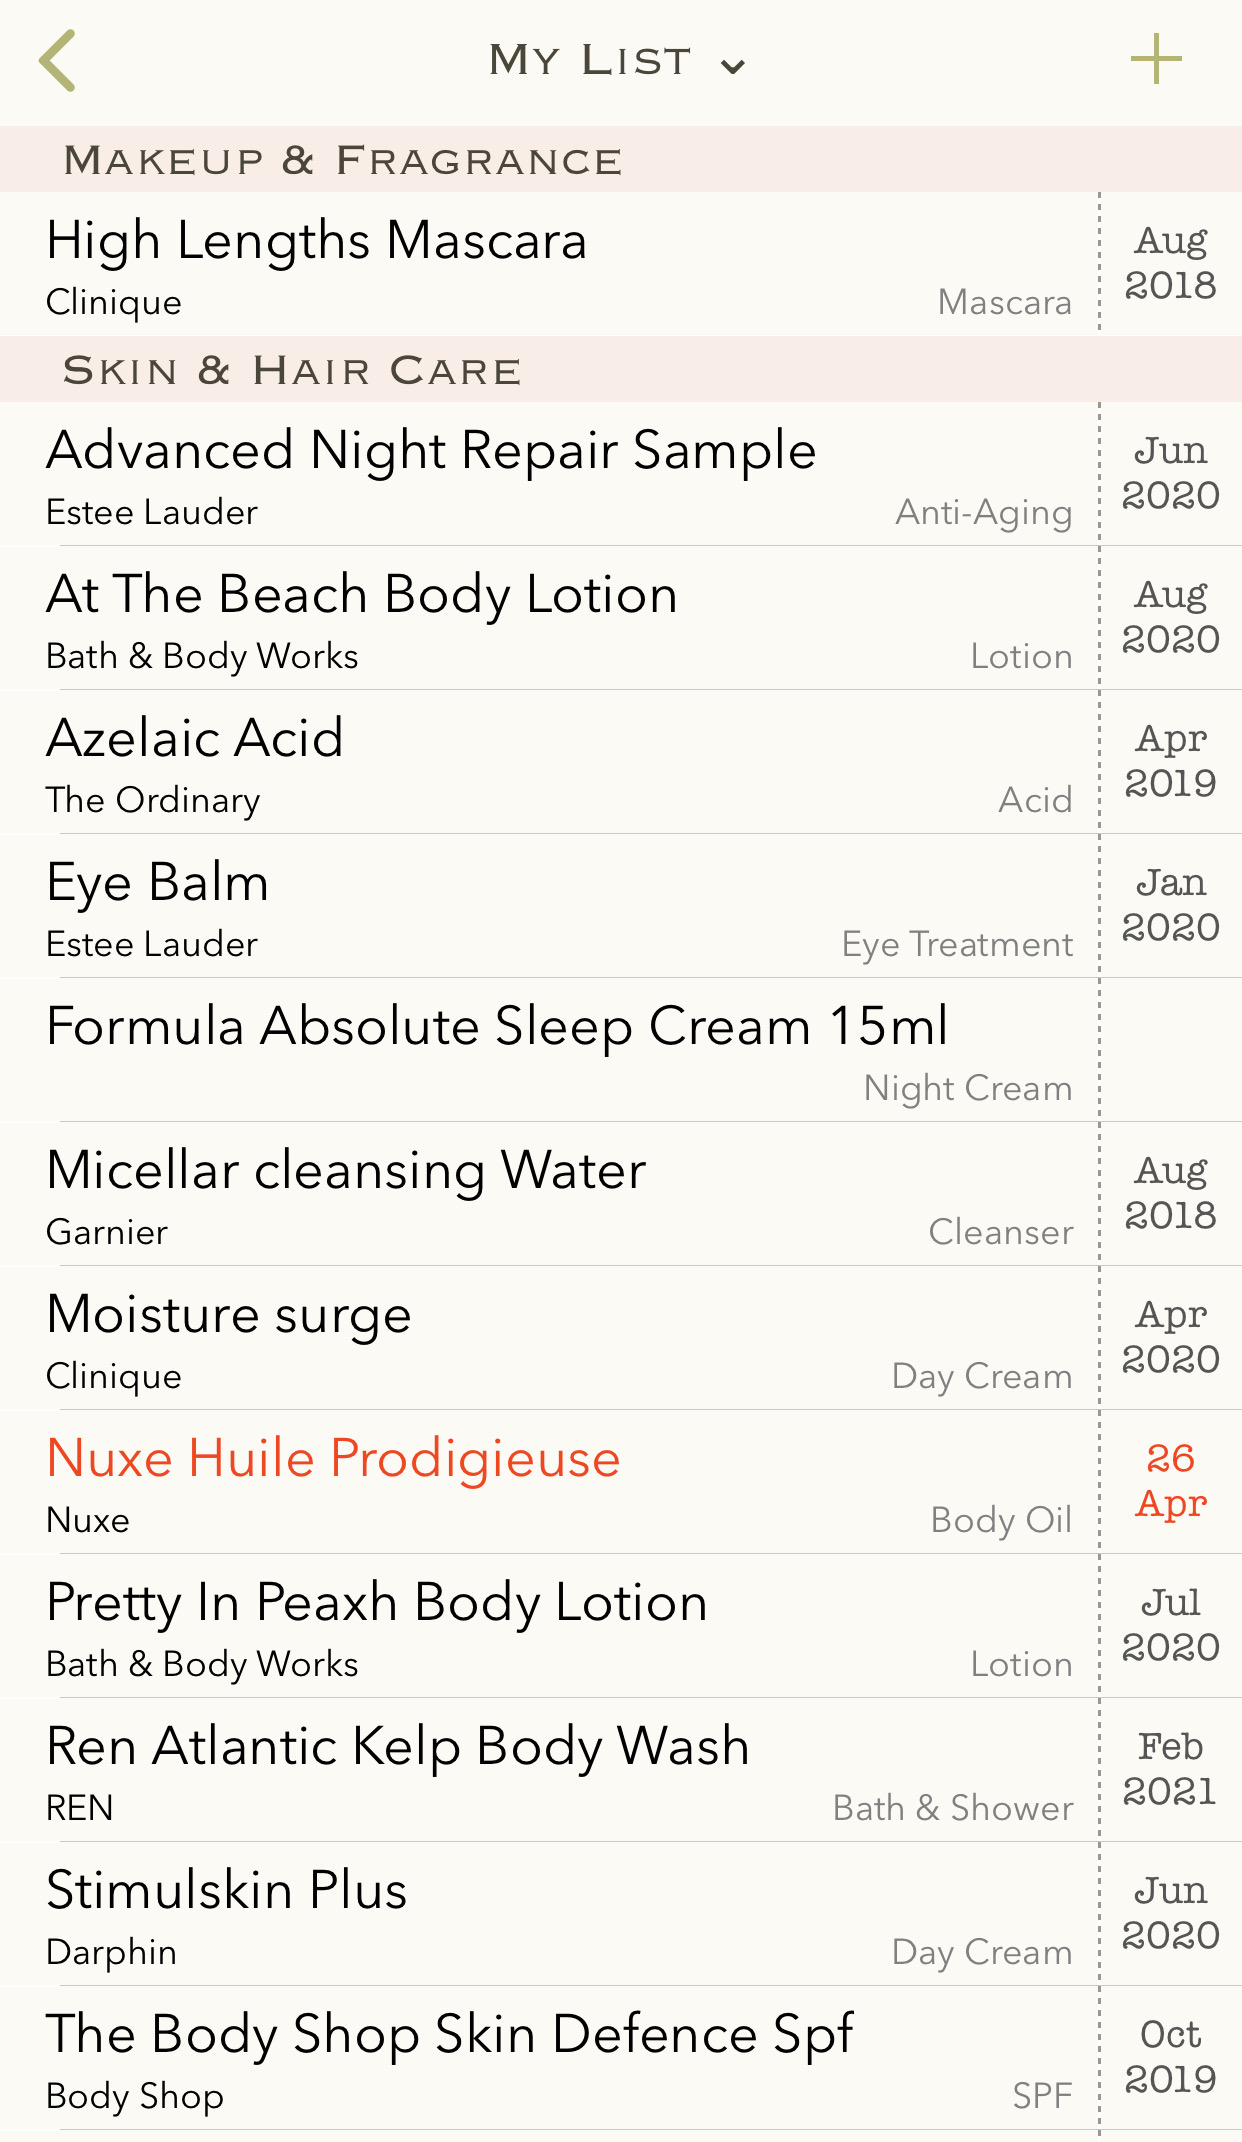Open High Lengths Mascara entry
The width and height of the screenshot is (1242, 2142).
tap(316, 242)
